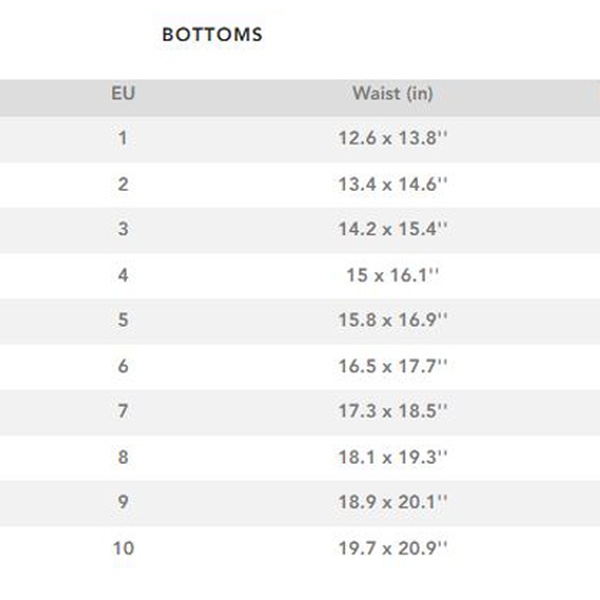Select the 18.1 x 19.3'' waist value
The image size is (600, 600).
[392, 457]
